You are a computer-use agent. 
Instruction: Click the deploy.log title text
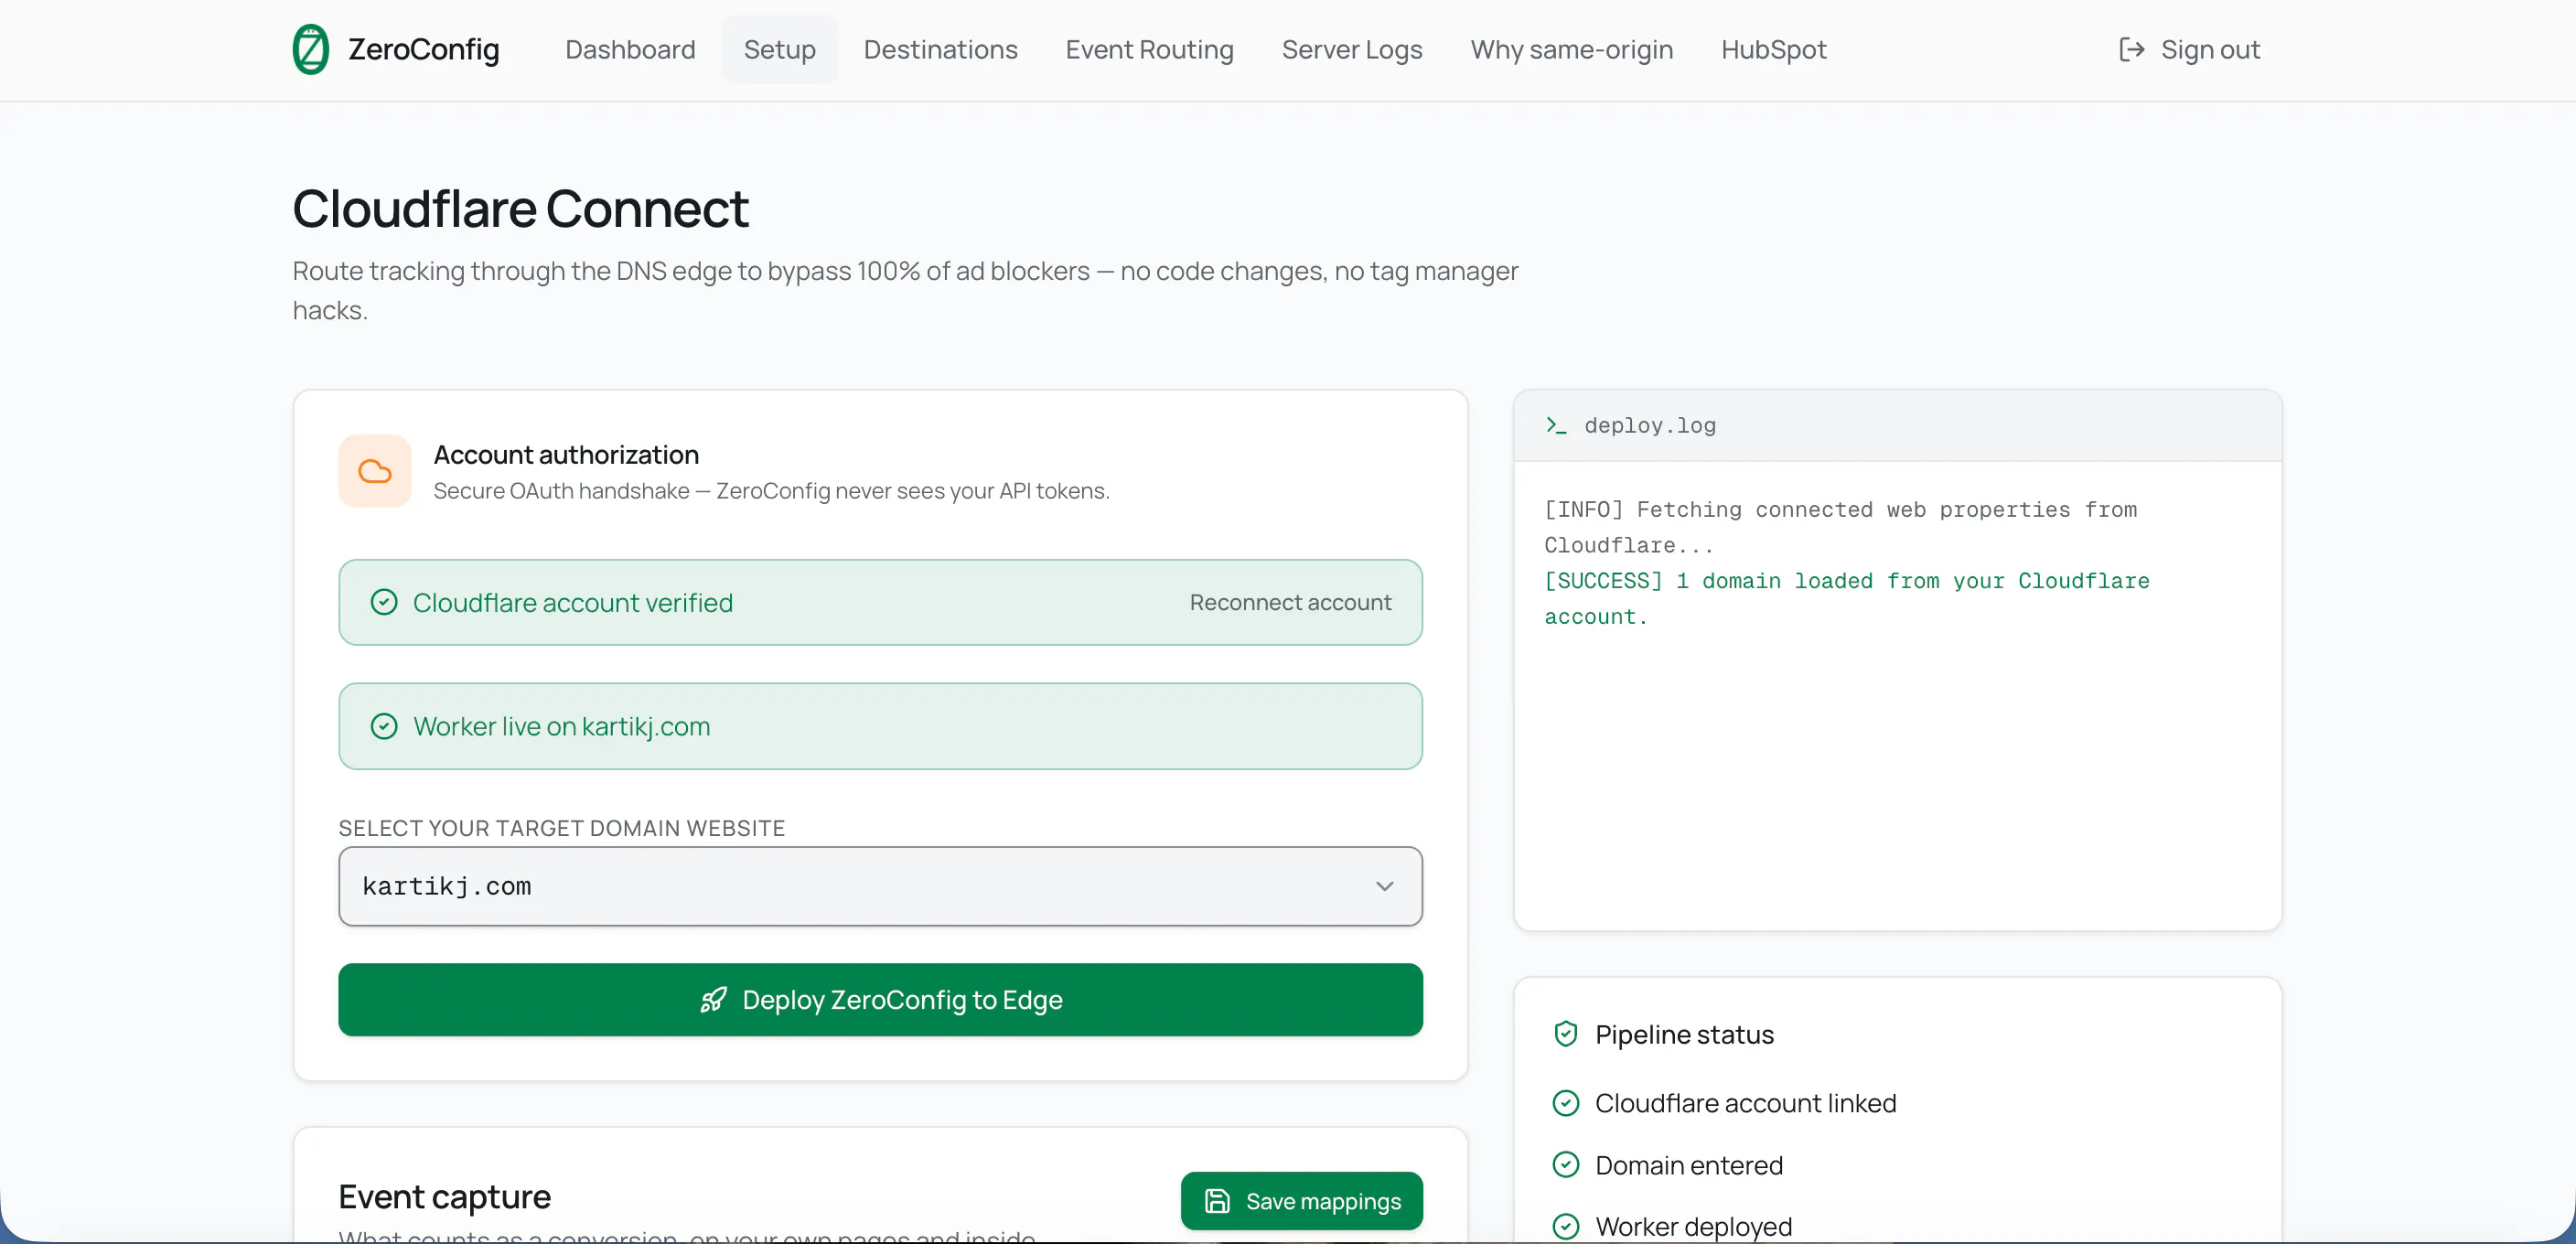point(1650,425)
